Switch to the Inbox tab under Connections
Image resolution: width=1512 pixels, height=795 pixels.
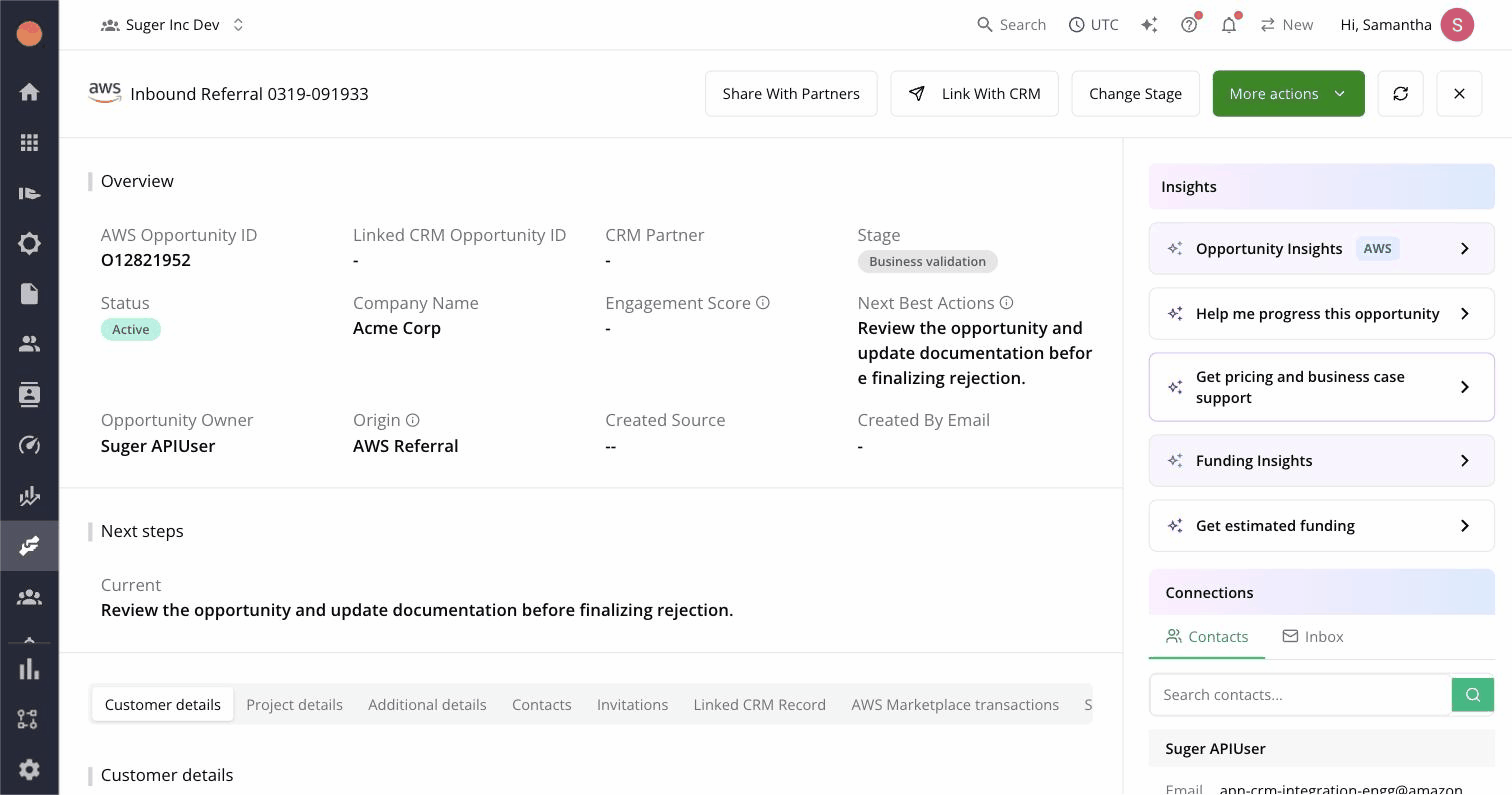pos(1313,636)
